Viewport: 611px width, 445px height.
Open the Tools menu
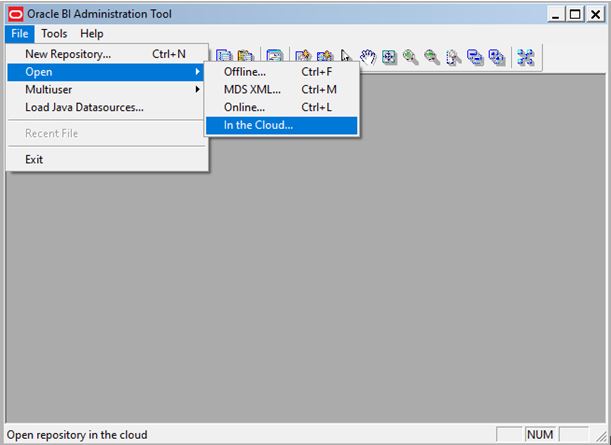point(54,34)
